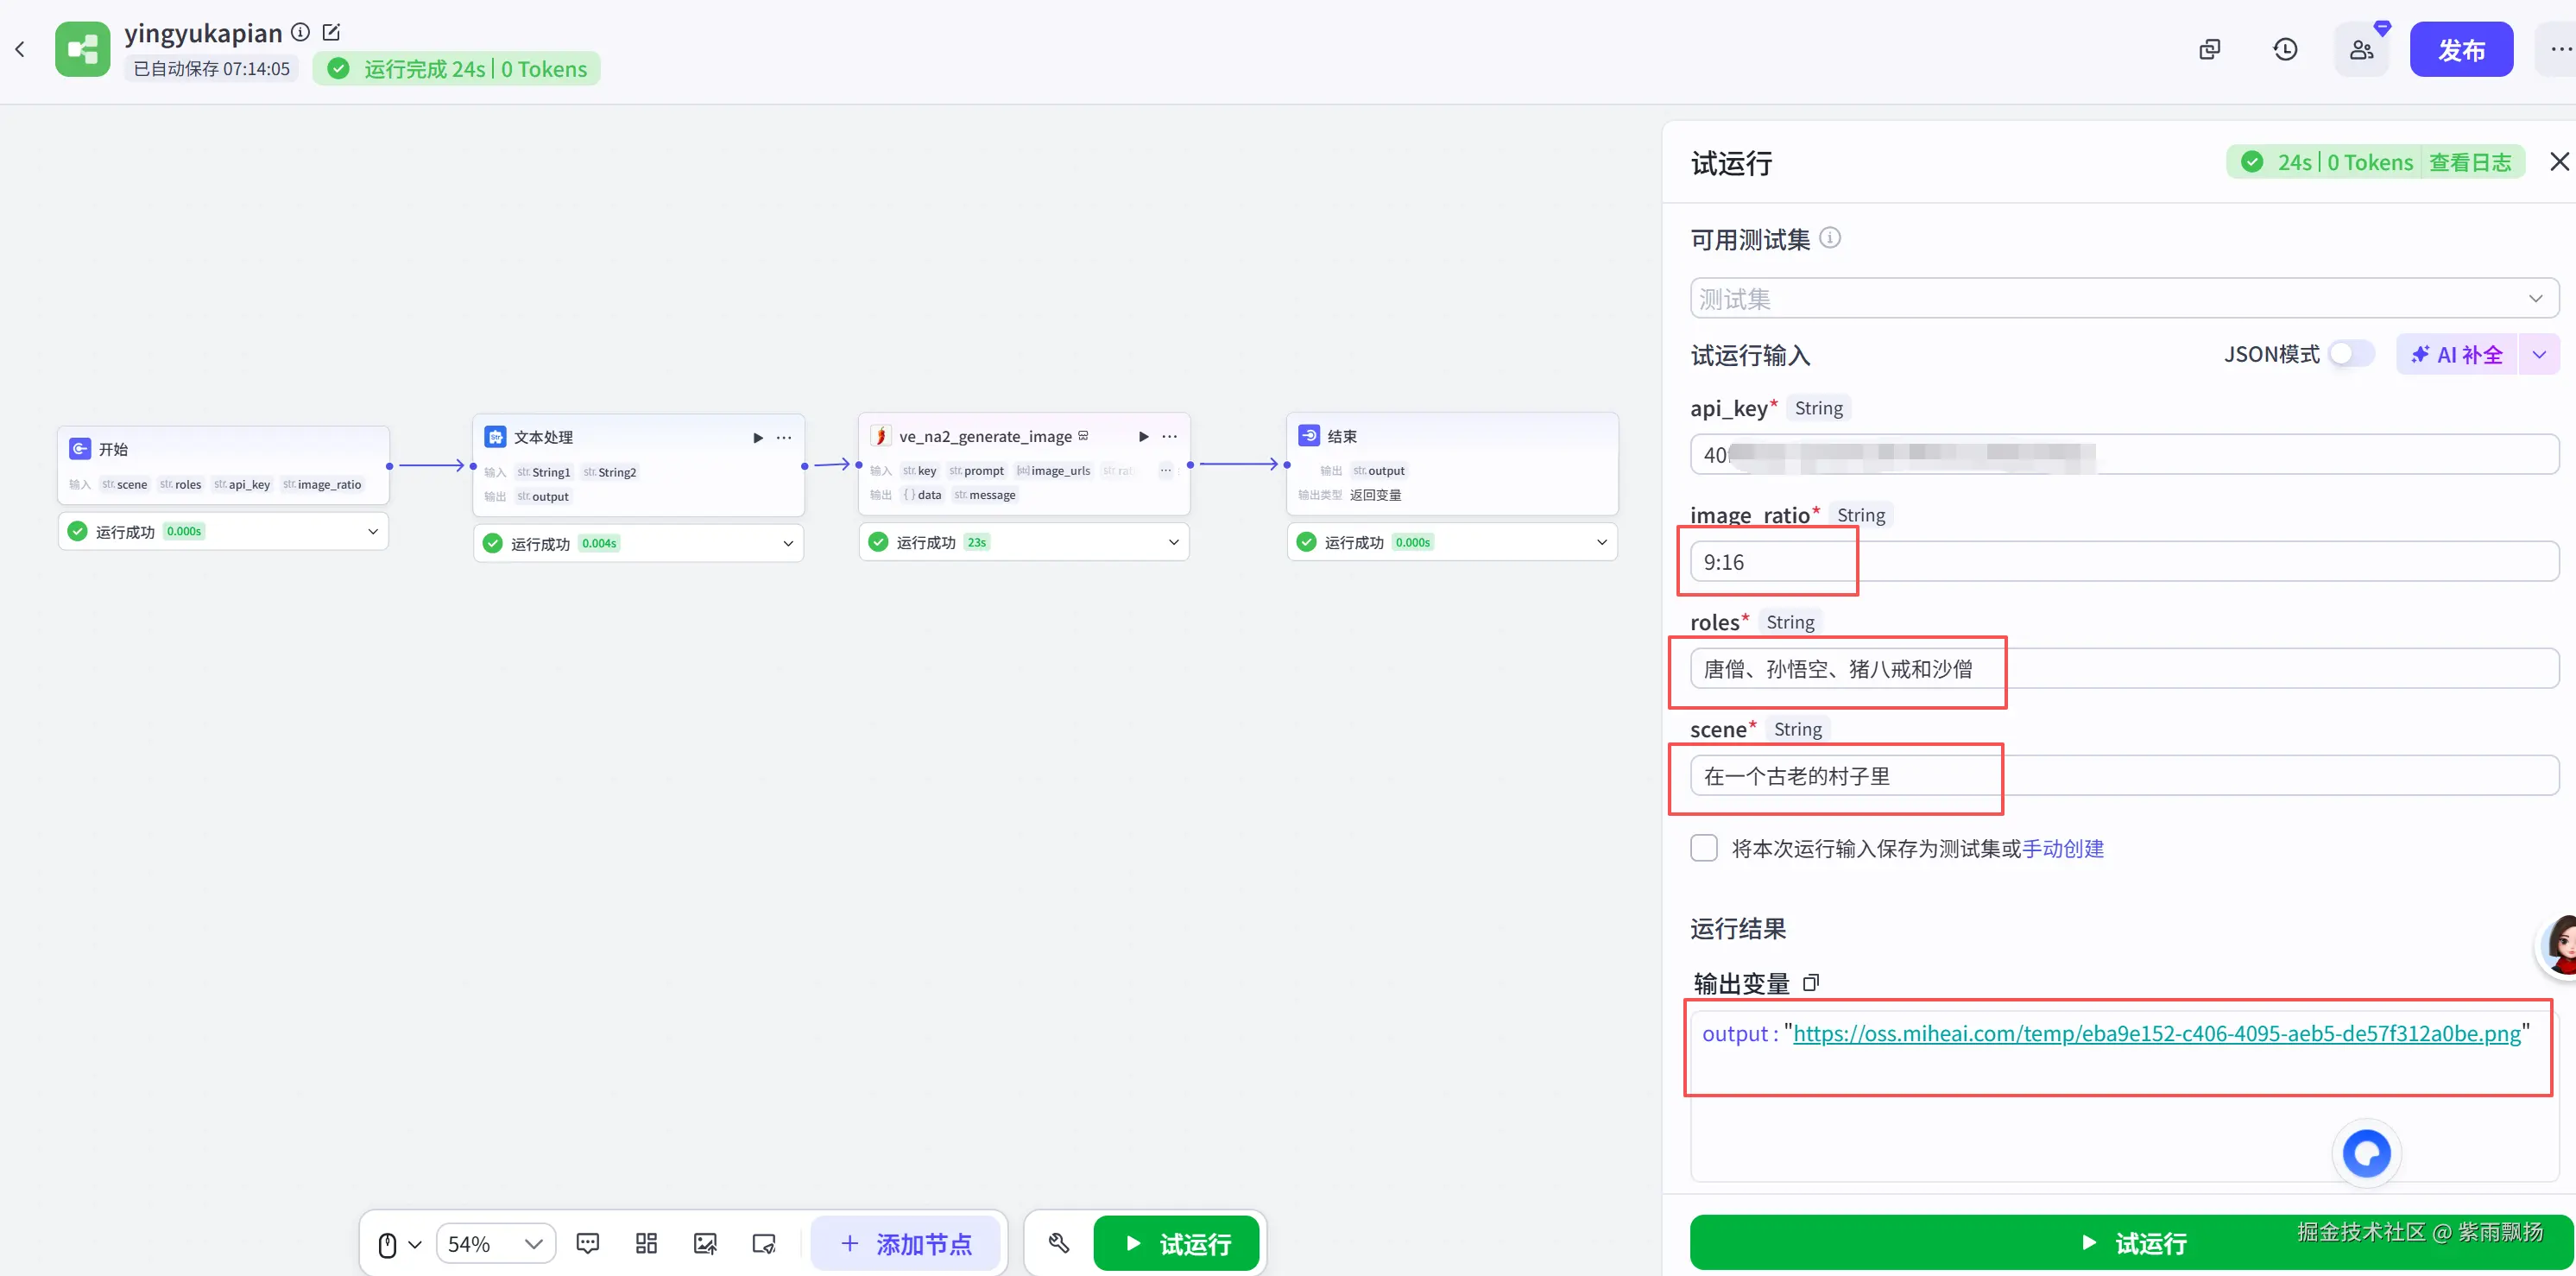Expand the AI 补全 dropdown arrow

[2539, 355]
